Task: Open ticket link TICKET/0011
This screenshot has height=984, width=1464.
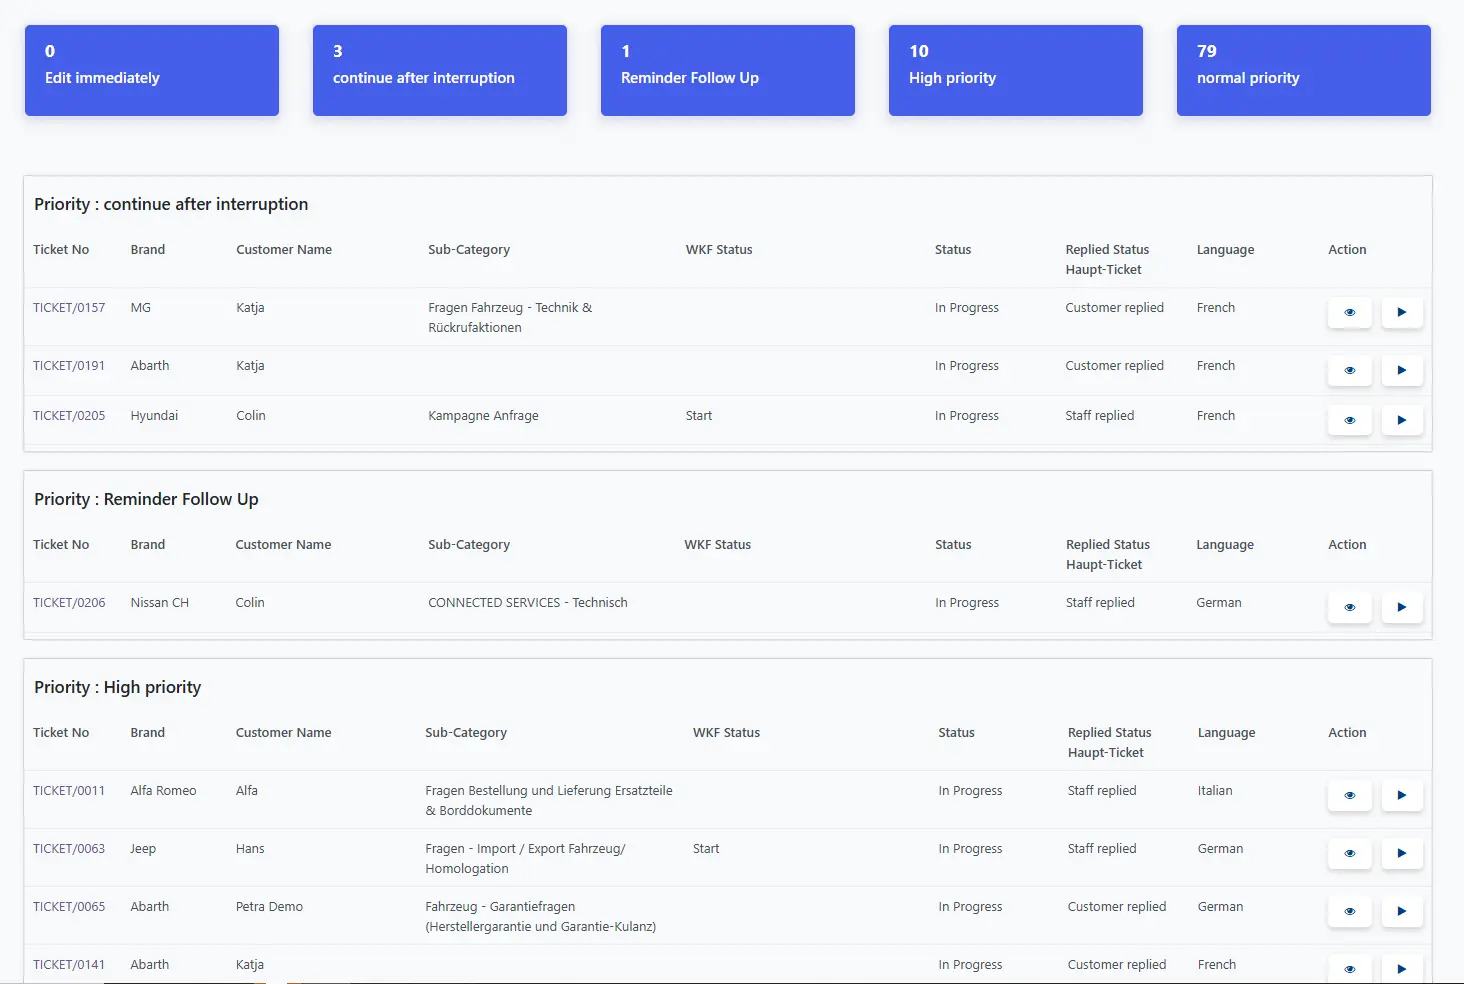Action: 69,791
